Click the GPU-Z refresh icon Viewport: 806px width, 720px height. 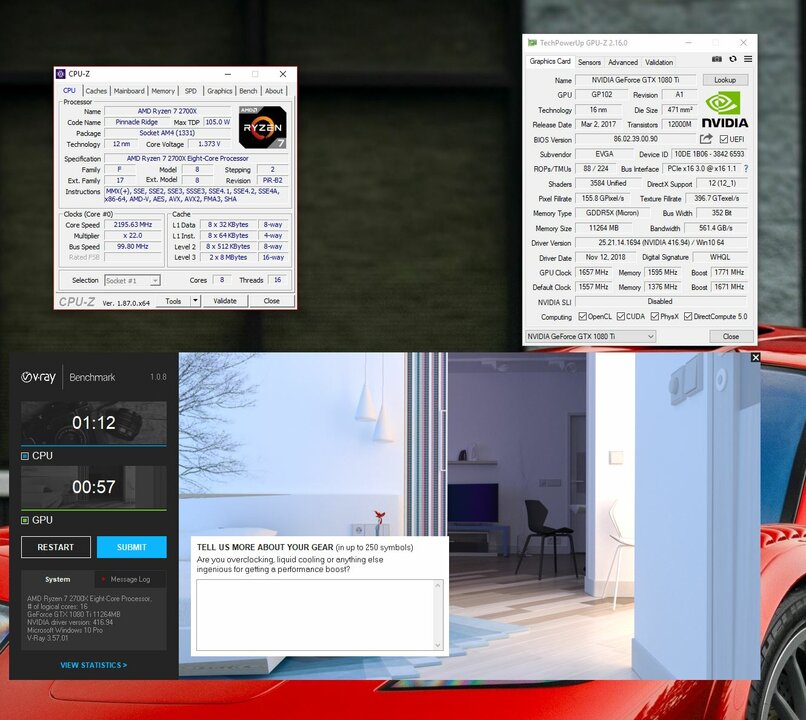(733, 59)
